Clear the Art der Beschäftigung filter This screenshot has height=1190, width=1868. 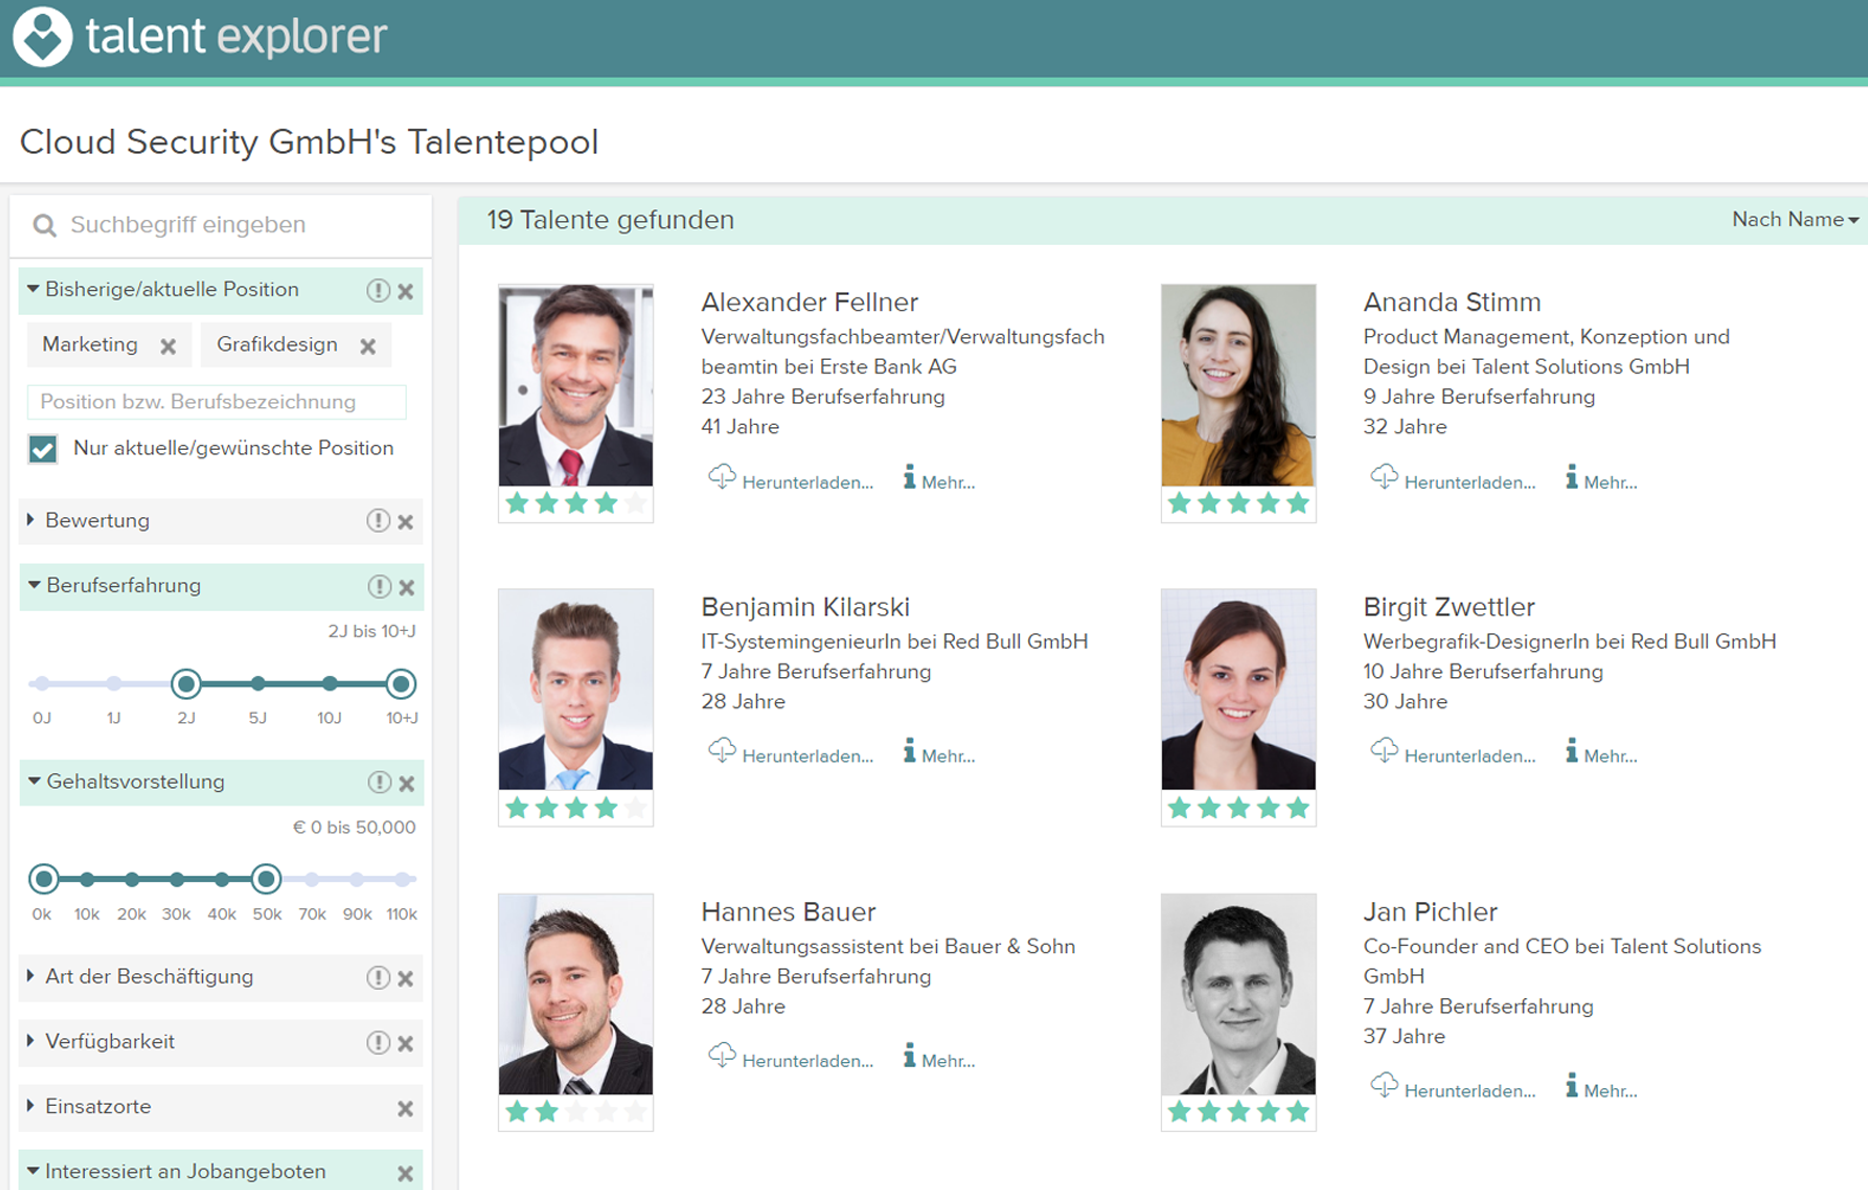click(406, 978)
